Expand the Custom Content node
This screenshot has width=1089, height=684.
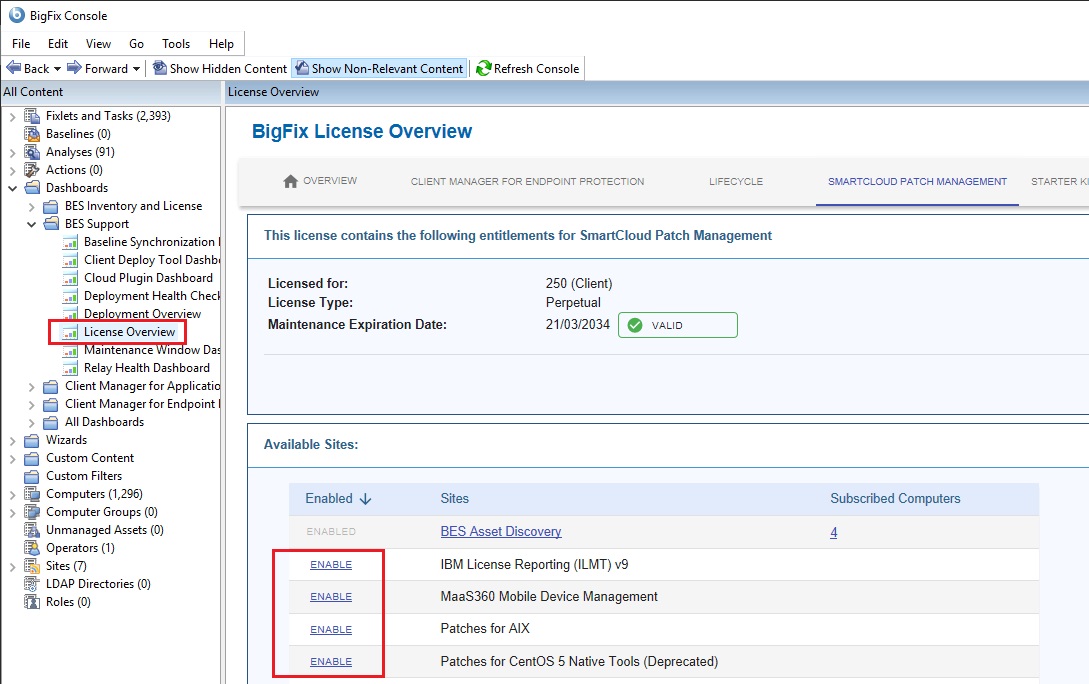tap(13, 458)
